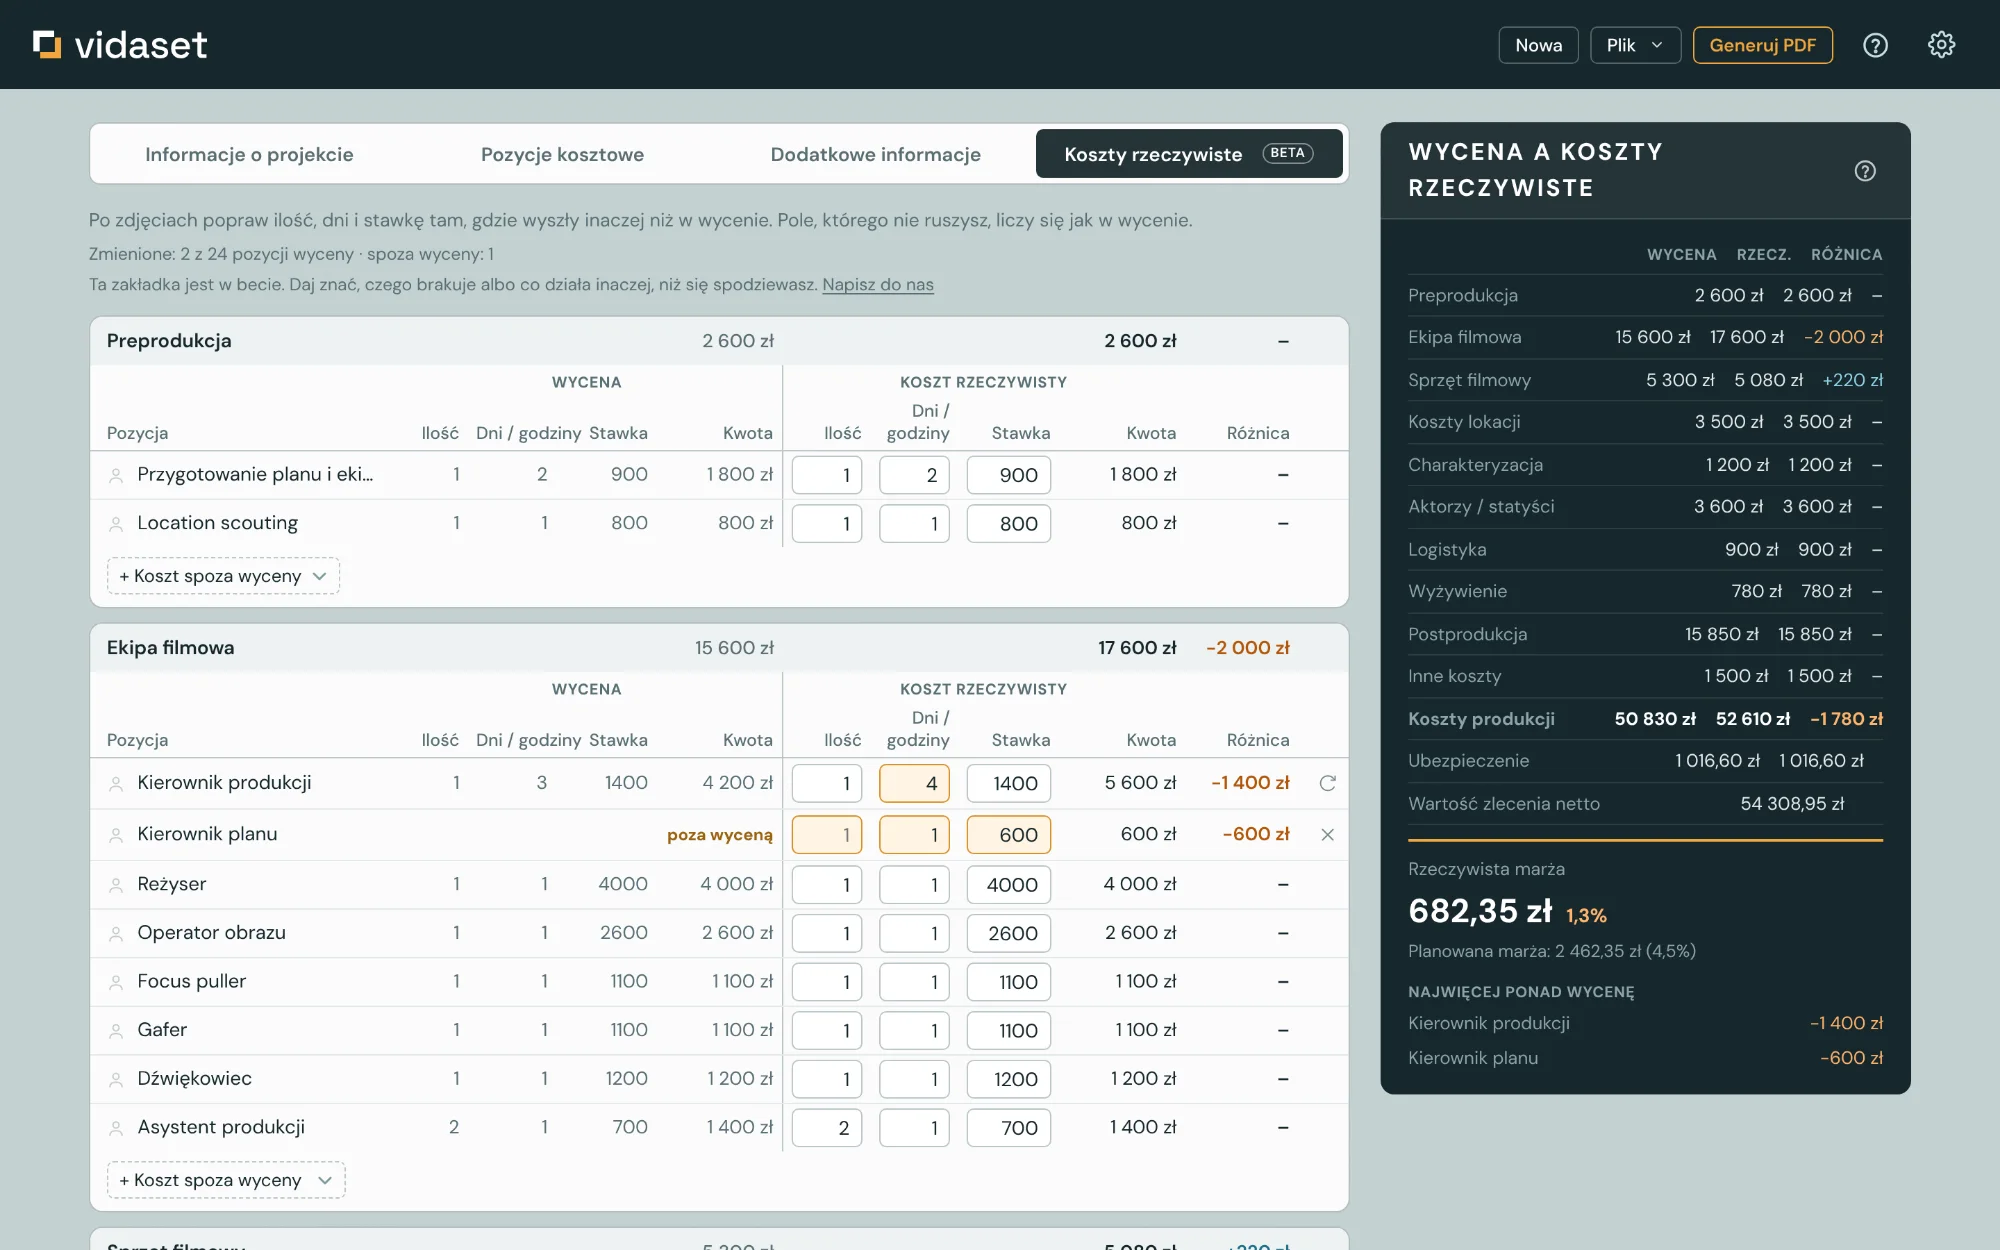The width and height of the screenshot is (2000, 1250).
Task: Click person icon next to Dźwiękowiec
Action: (x=116, y=1080)
